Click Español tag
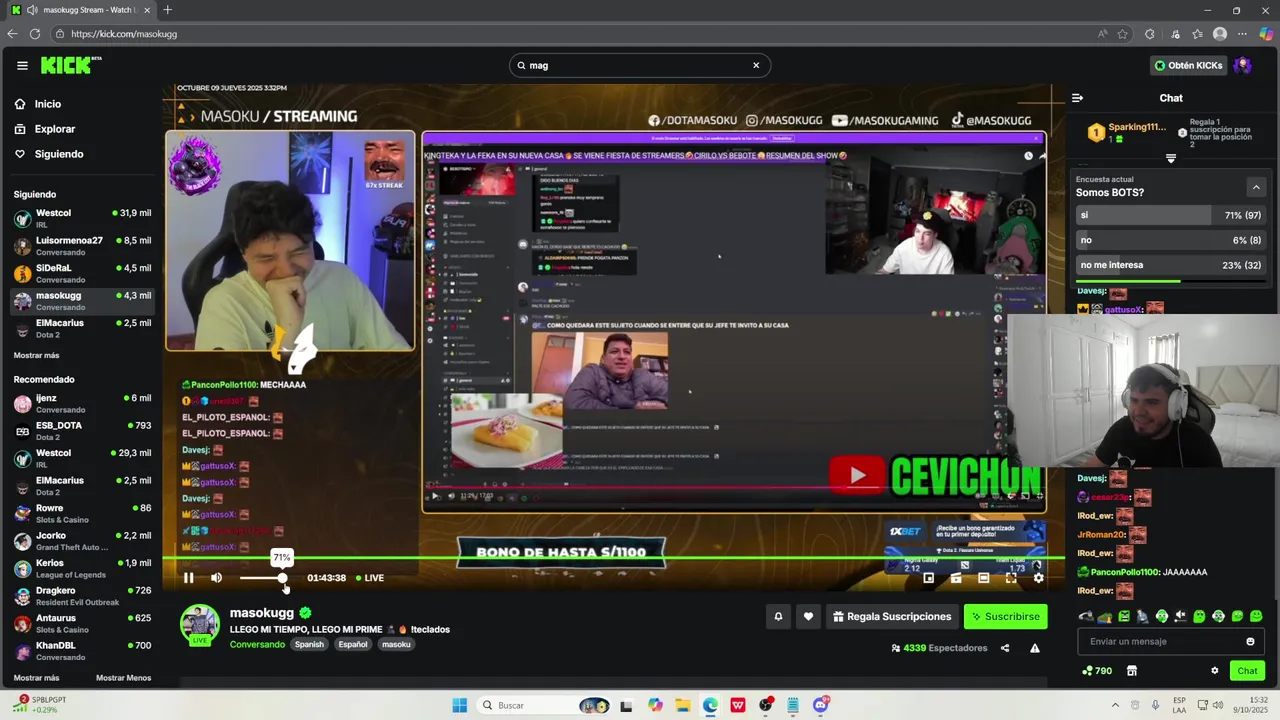Image resolution: width=1280 pixels, height=720 pixels. tap(353, 644)
